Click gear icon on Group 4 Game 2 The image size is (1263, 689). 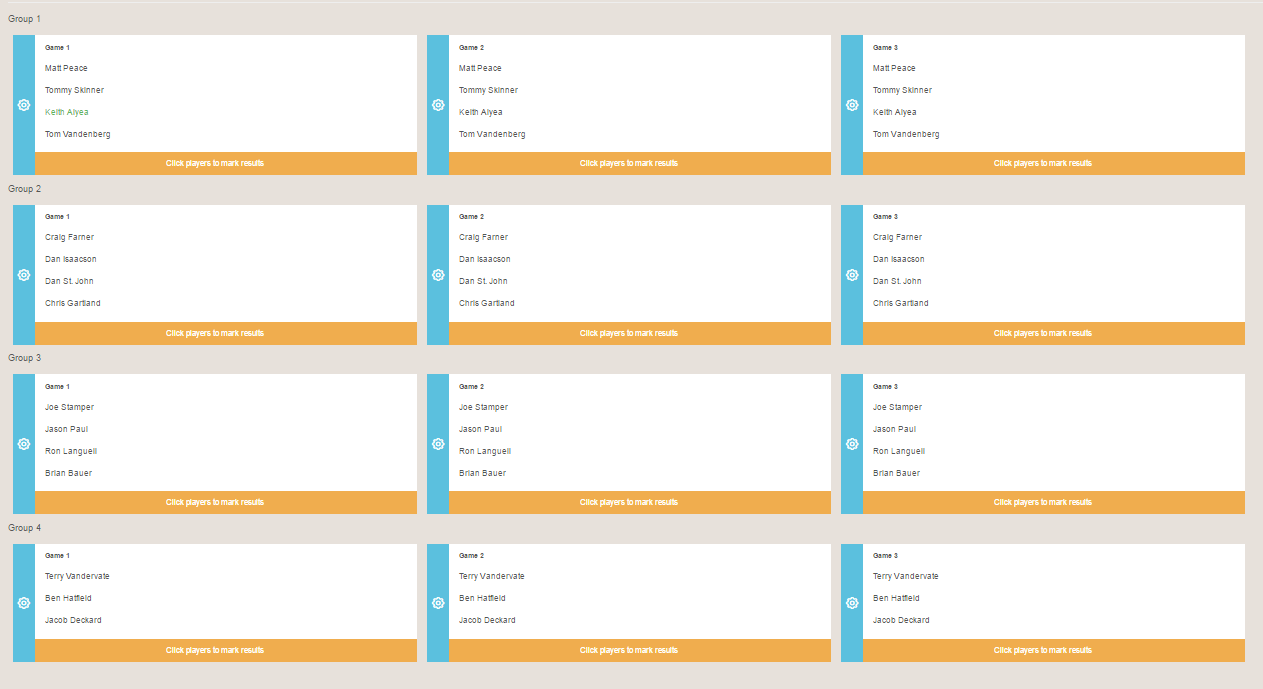pyautogui.click(x=438, y=603)
